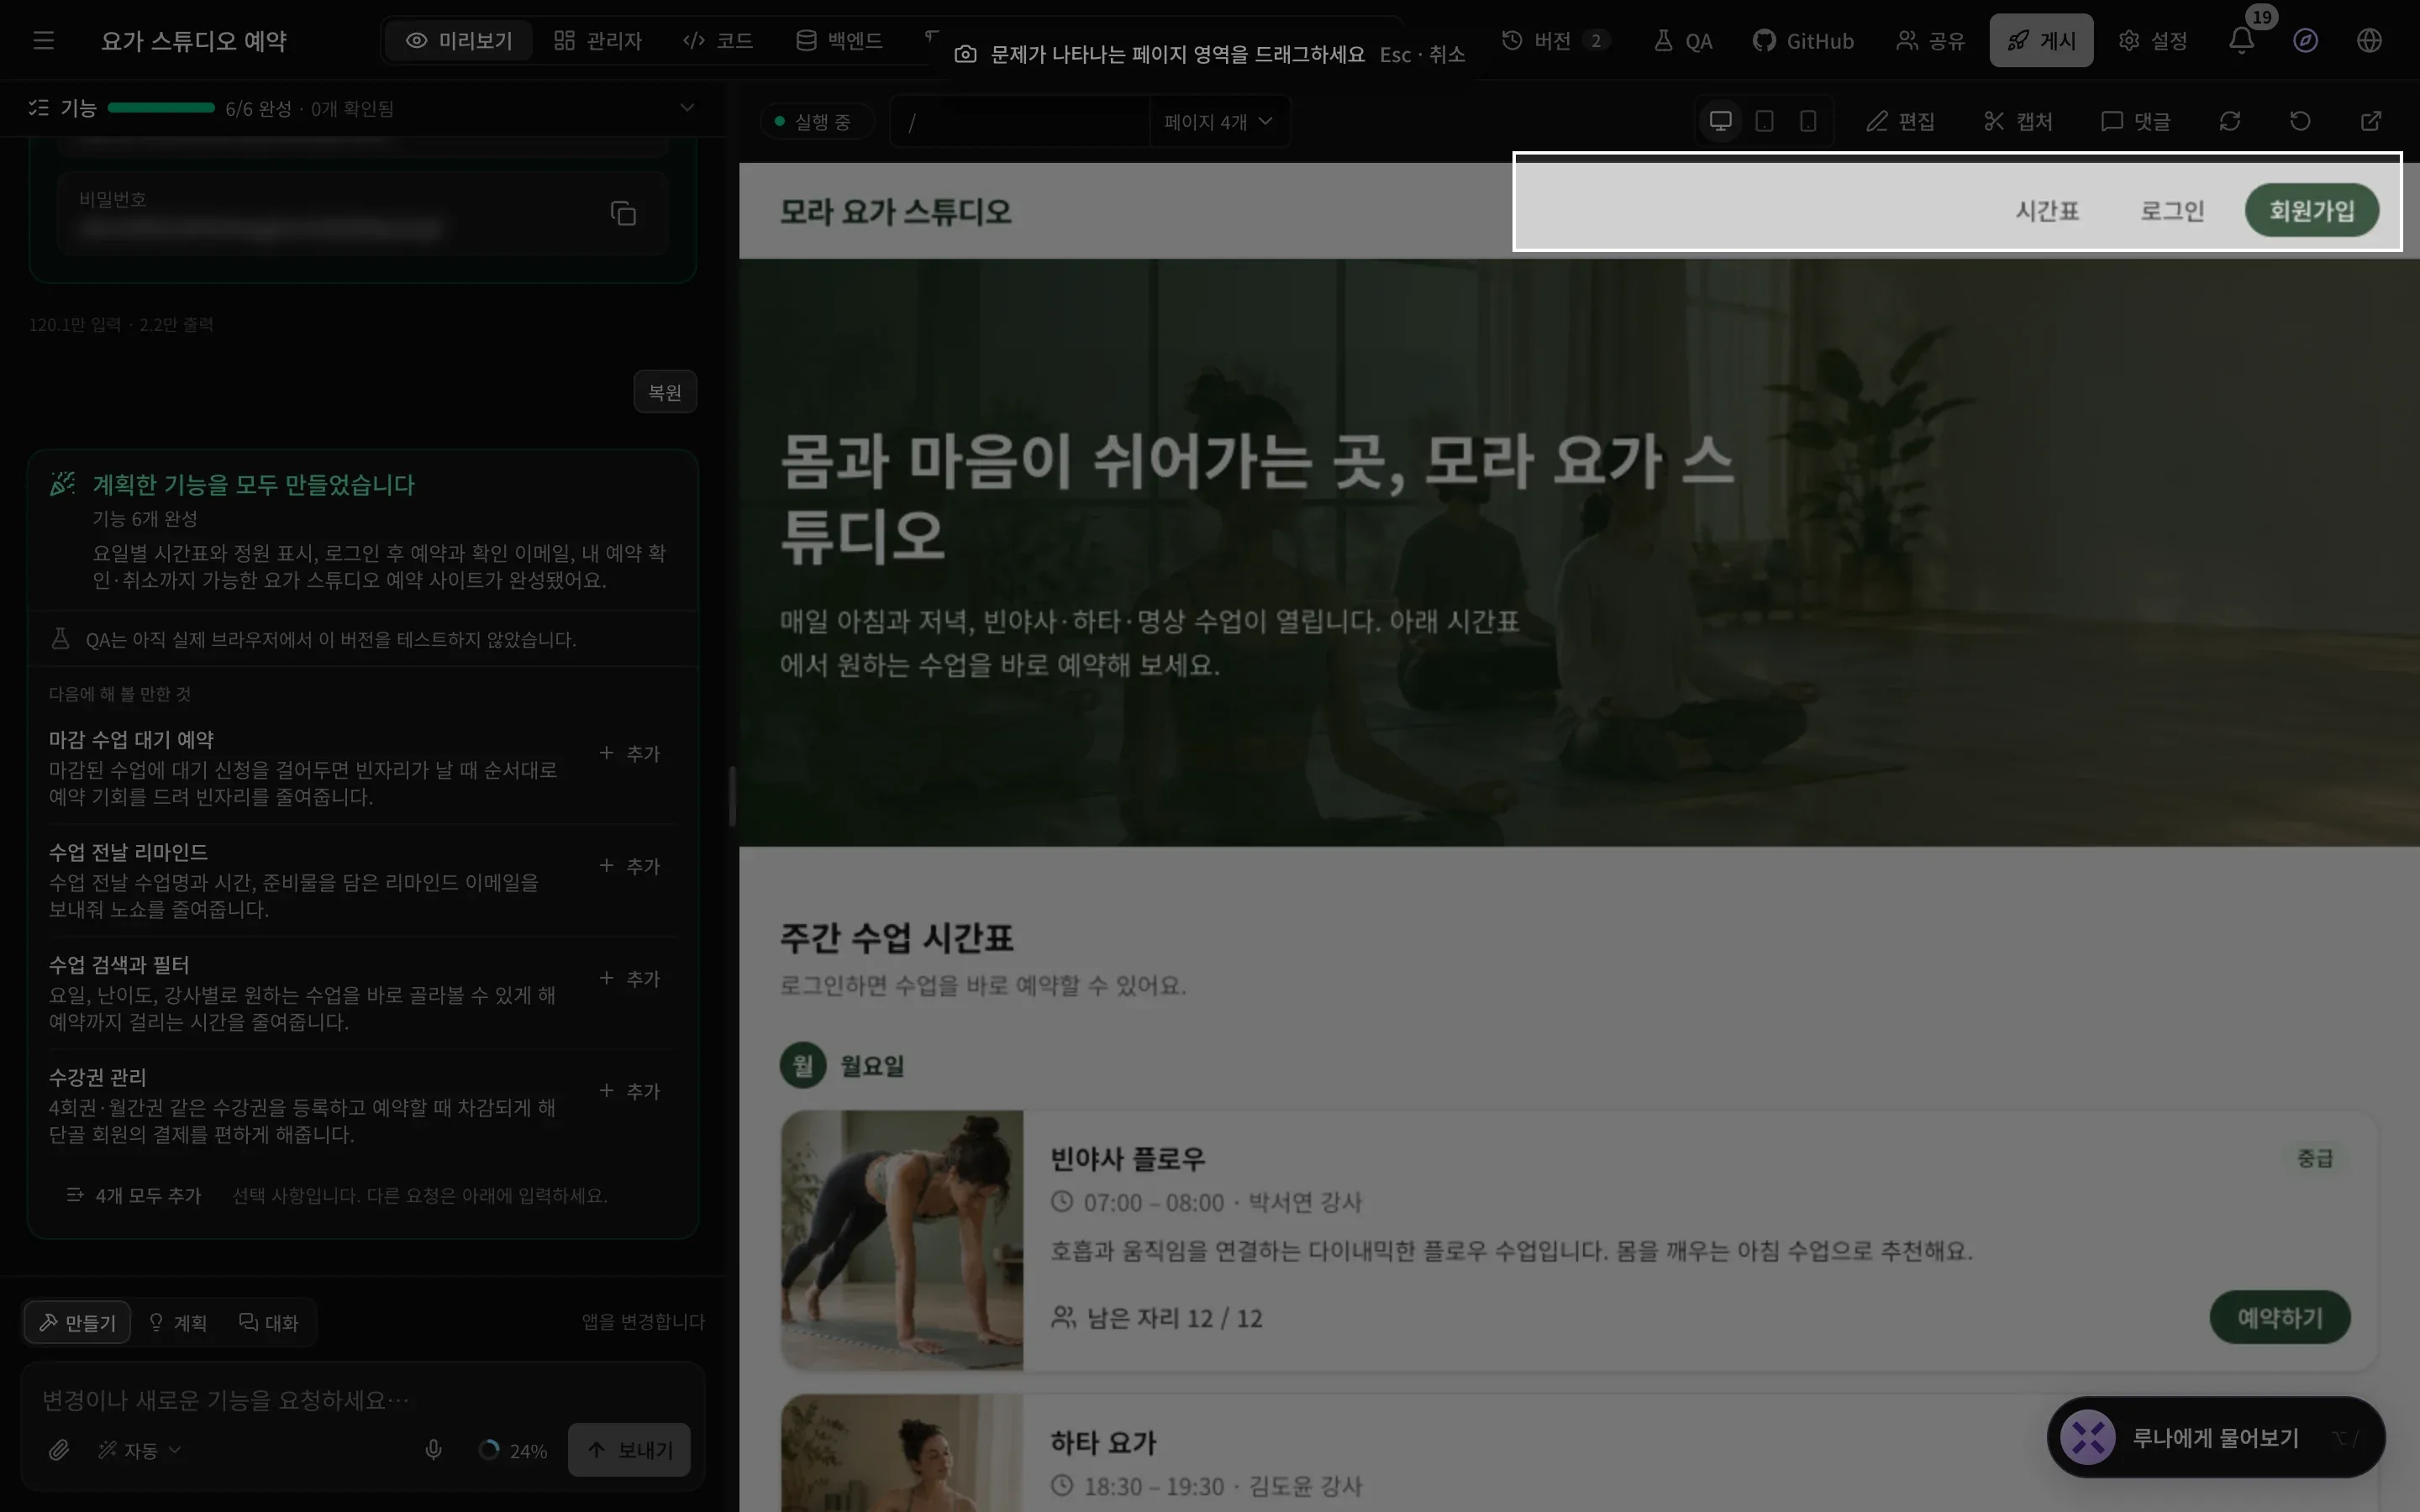2420x1512 pixels.
Task: Click the party popper completion icon
Action: 63,484
